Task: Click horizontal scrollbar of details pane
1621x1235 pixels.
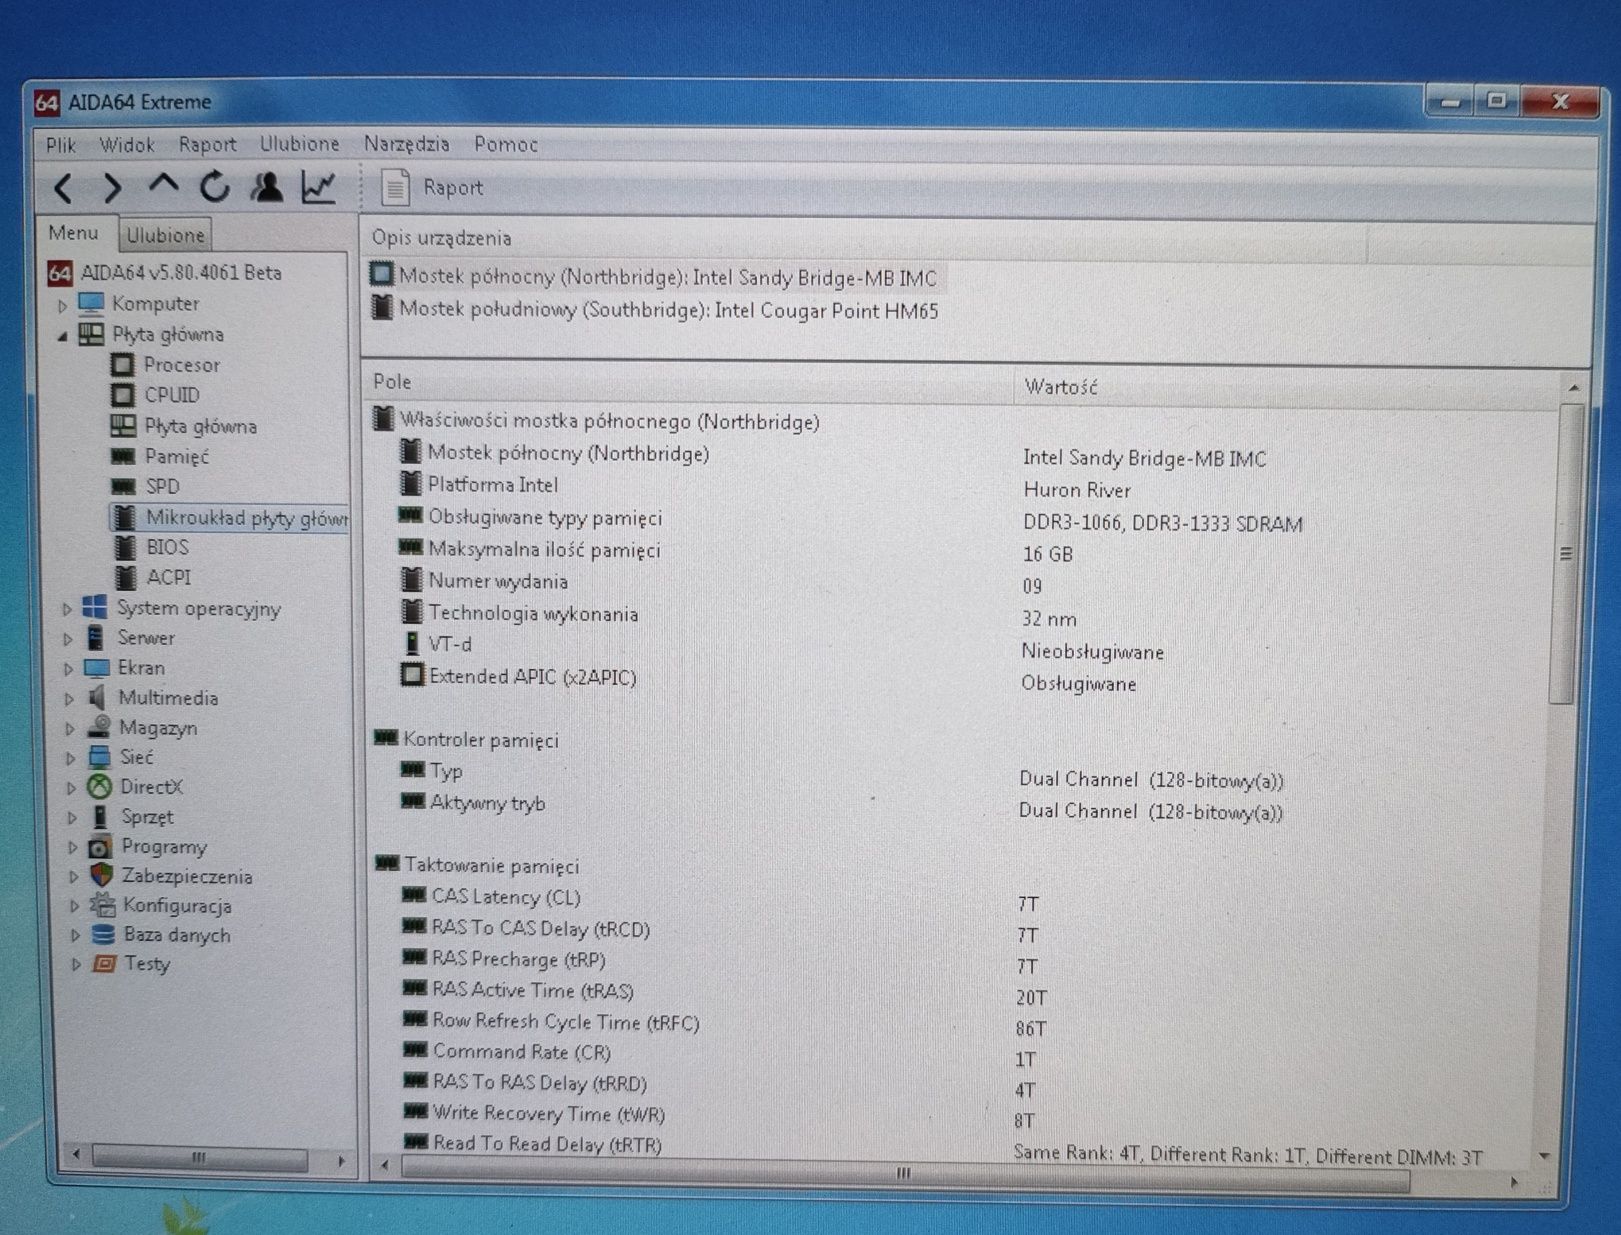Action: pos(905,1173)
